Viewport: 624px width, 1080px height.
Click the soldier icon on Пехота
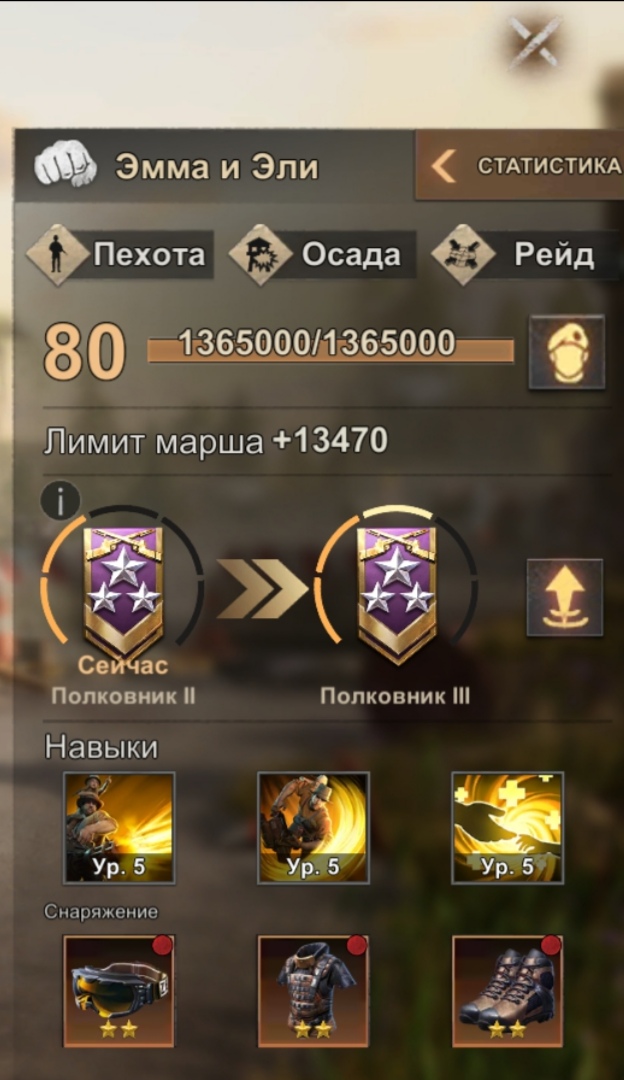click(57, 254)
